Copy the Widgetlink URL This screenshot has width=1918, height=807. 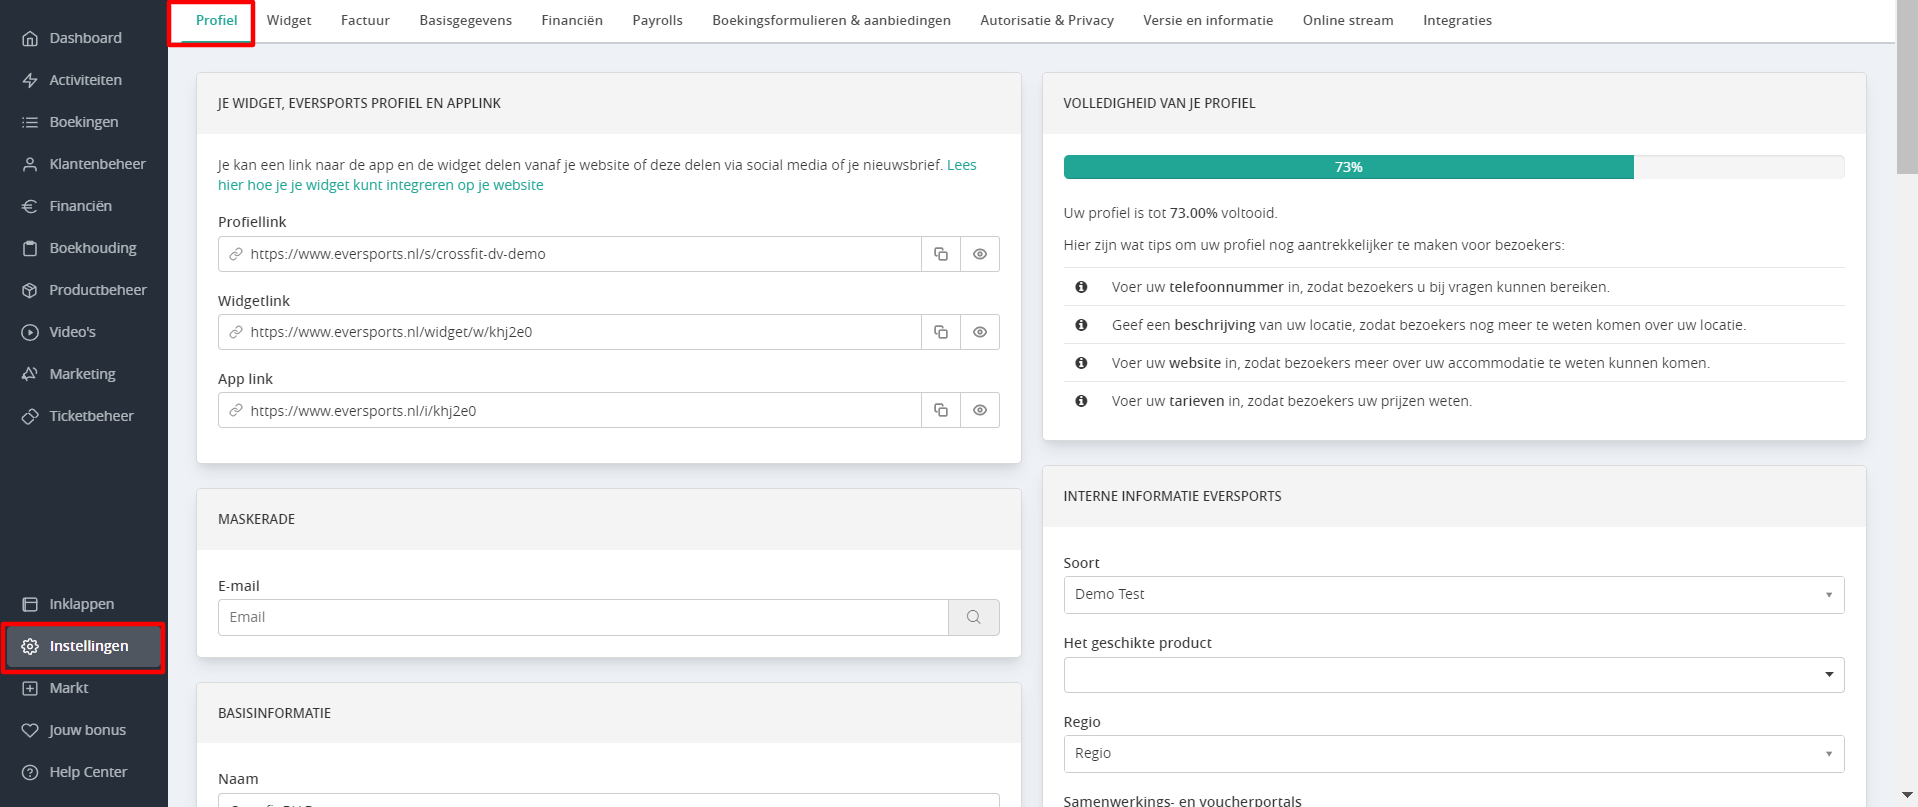[941, 332]
